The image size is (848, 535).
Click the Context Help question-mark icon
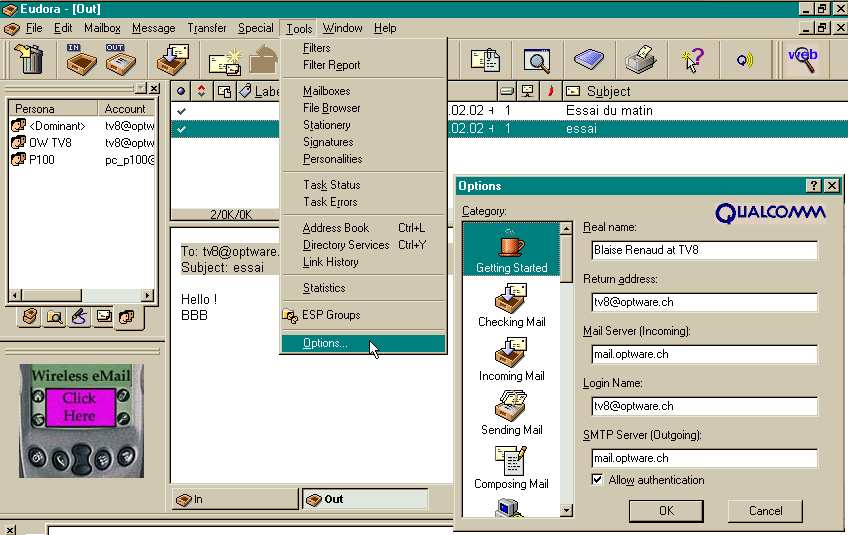coord(692,60)
